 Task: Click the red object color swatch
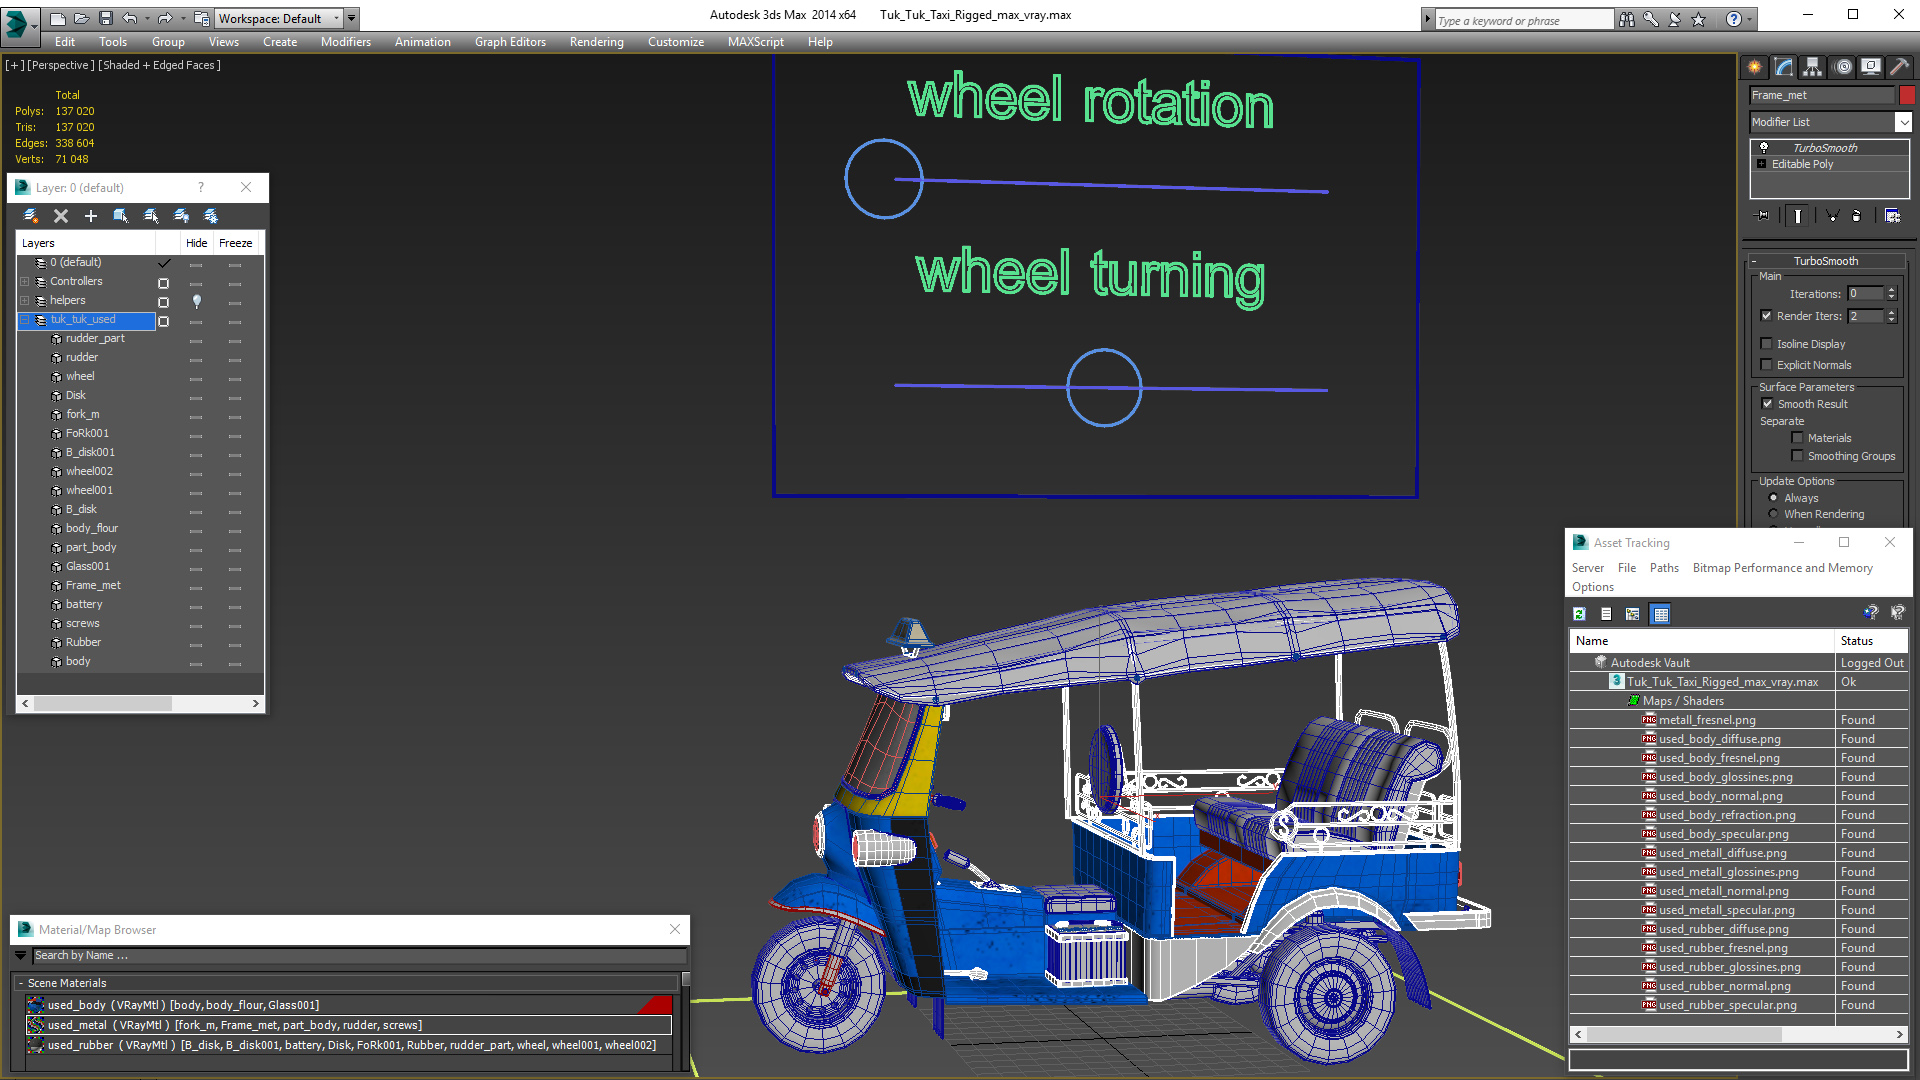coord(1907,95)
